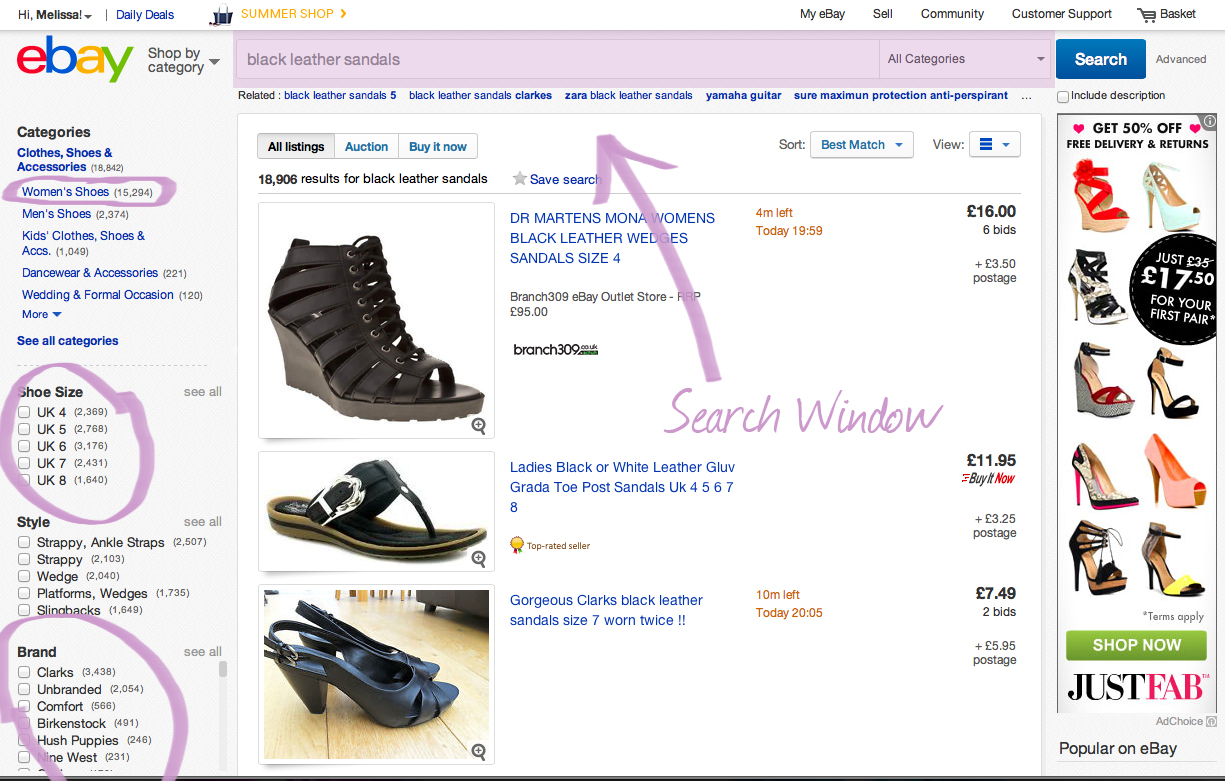Tick the UK 5 shoe size checkbox
Viewport: 1225px width, 781px height.
point(24,430)
